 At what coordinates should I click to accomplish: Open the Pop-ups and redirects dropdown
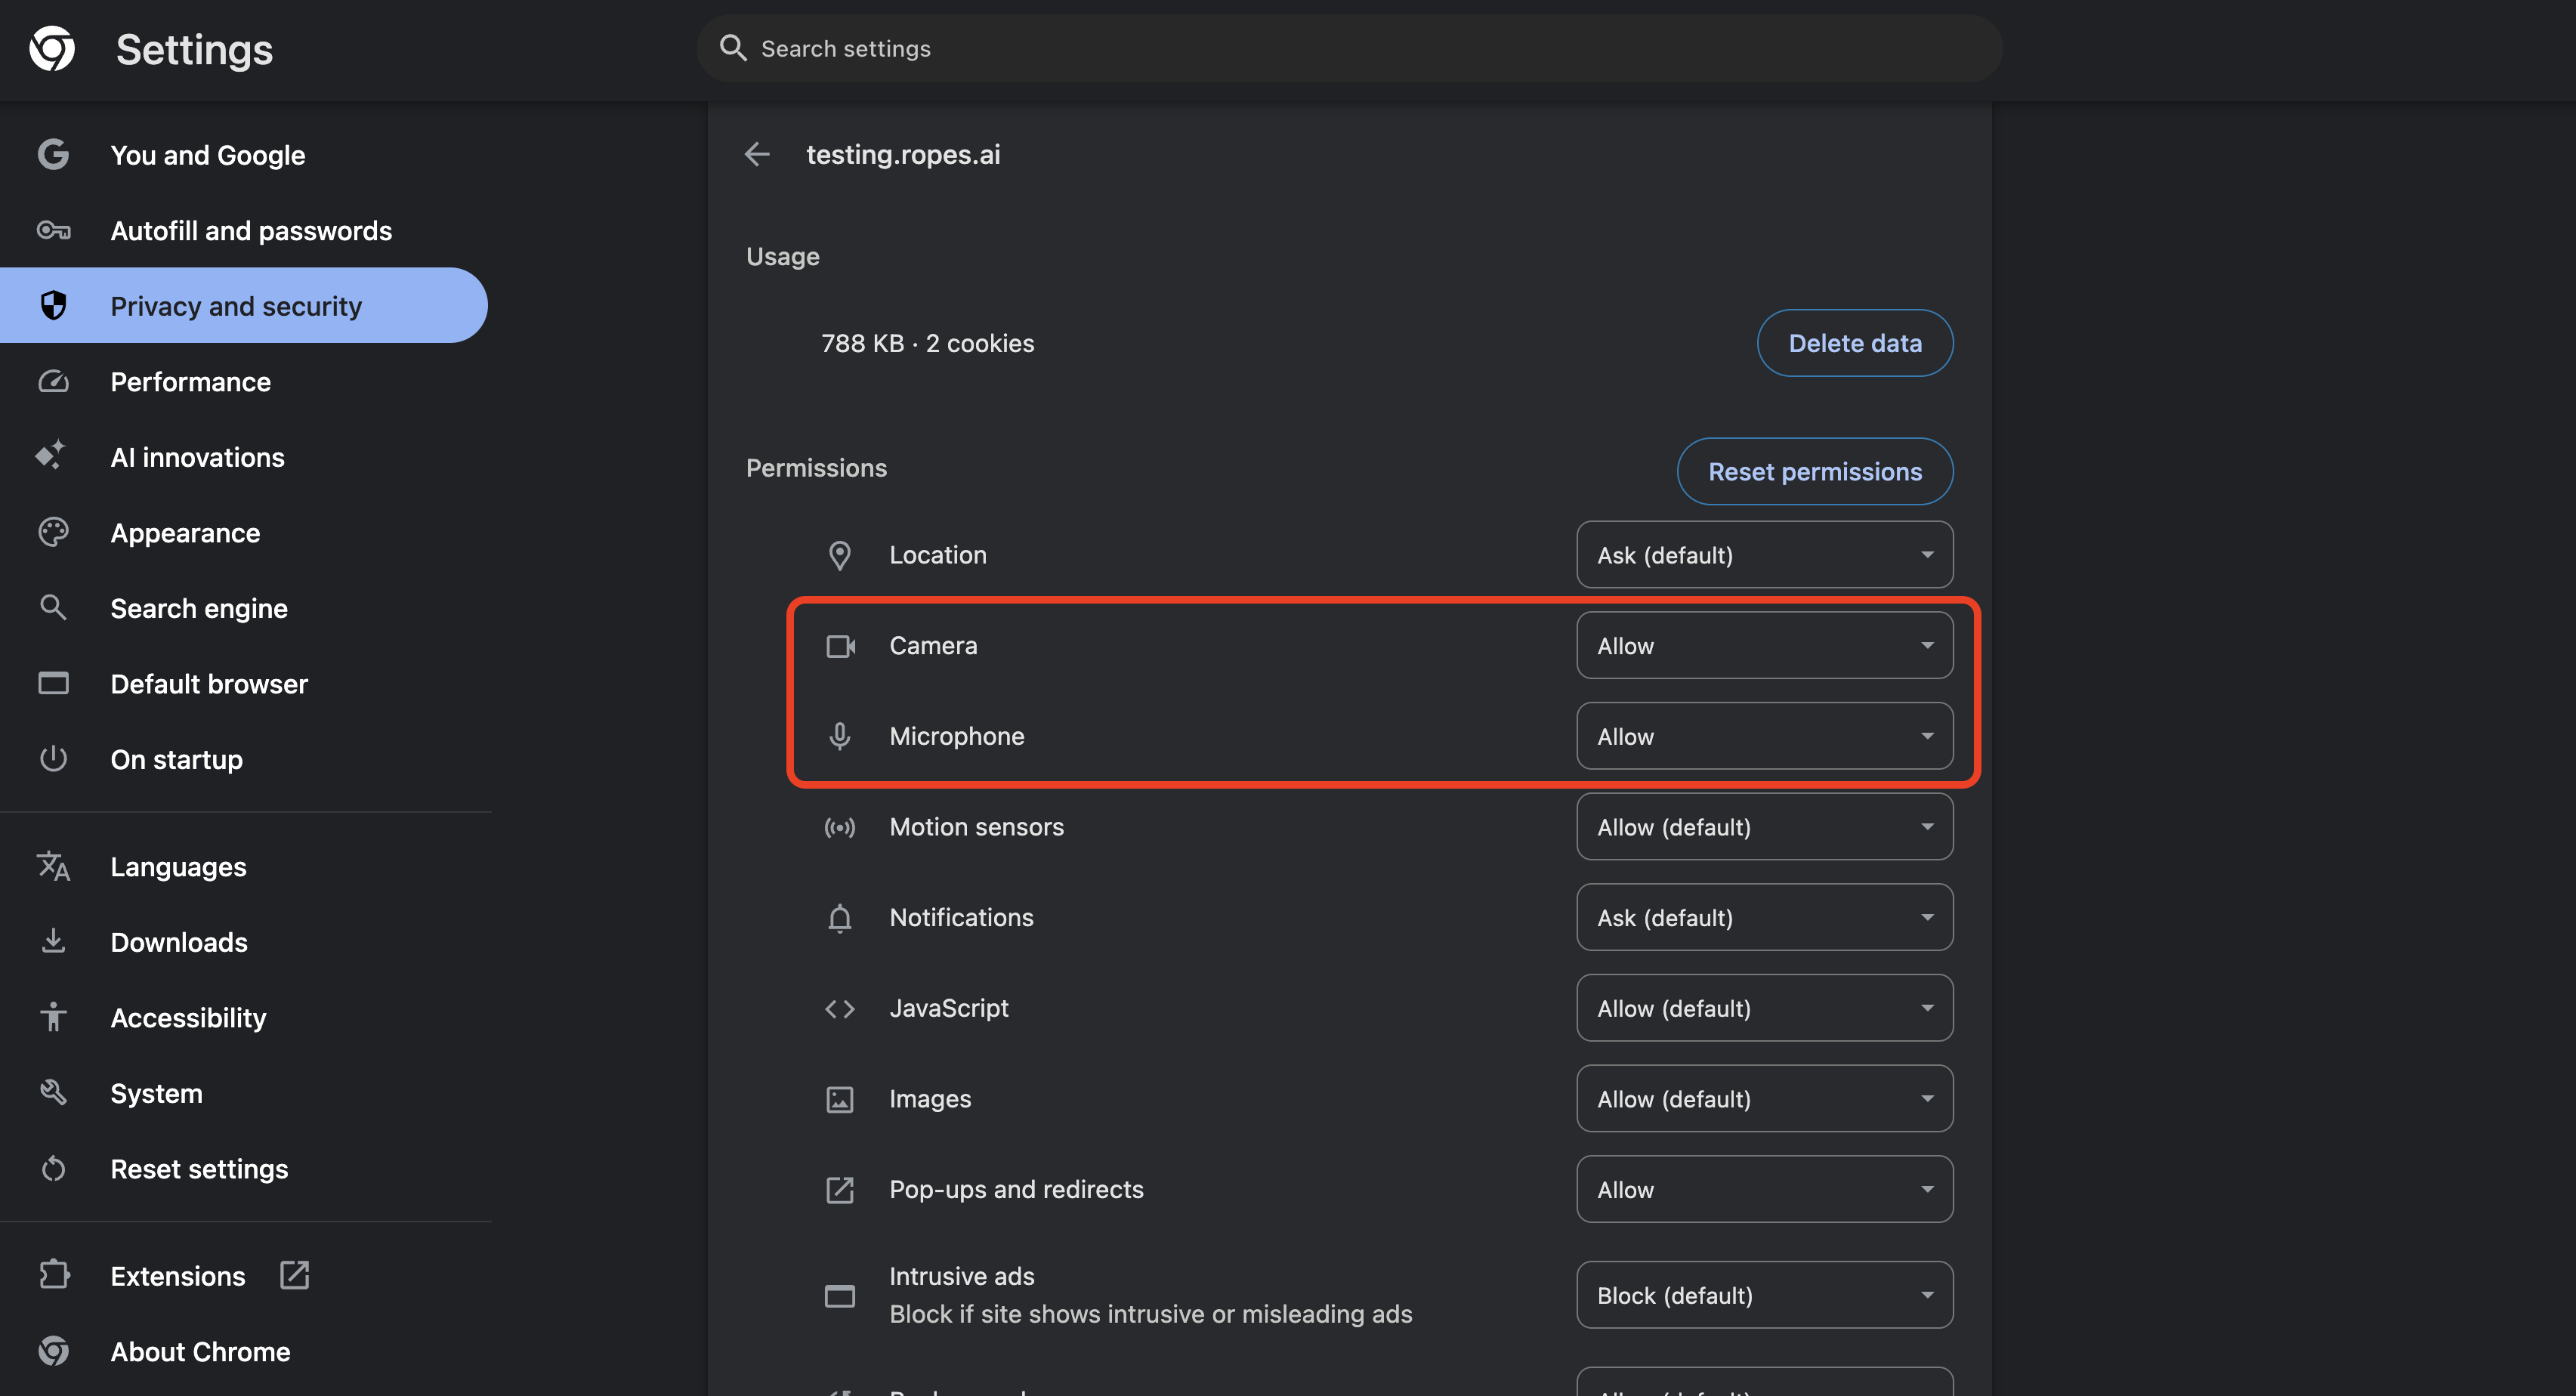(x=1765, y=1189)
